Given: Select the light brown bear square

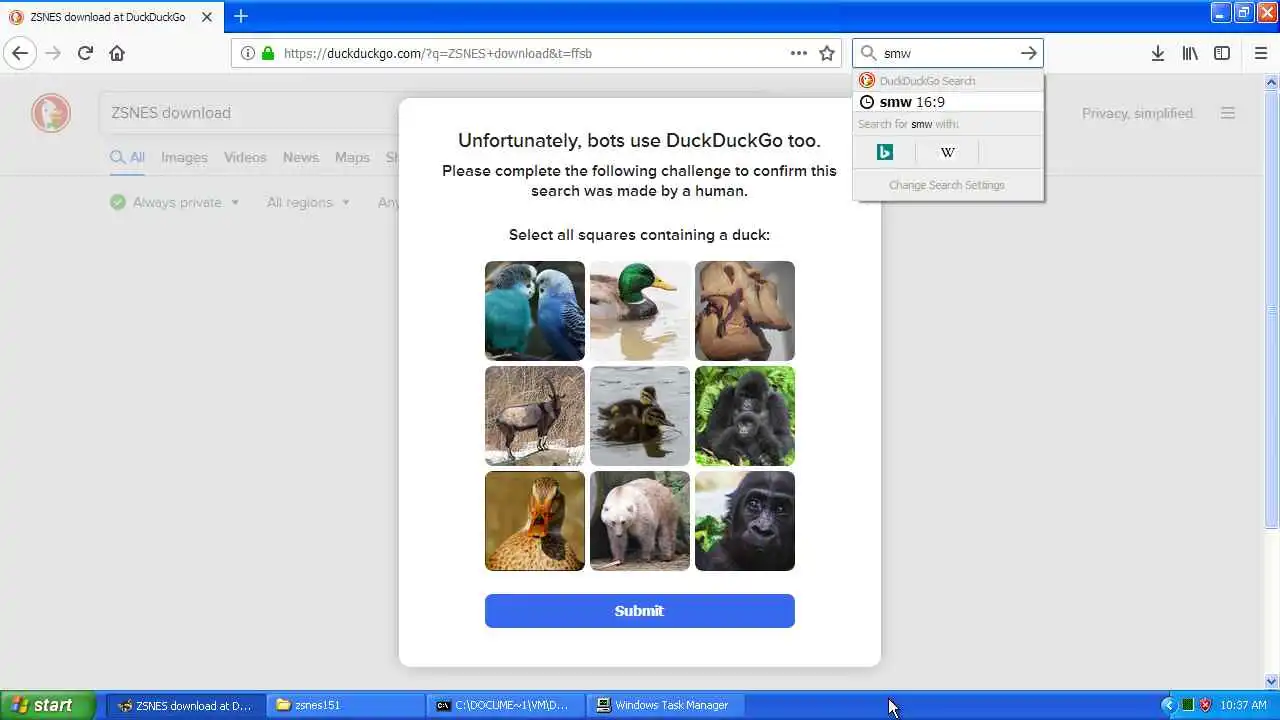Looking at the screenshot, I should [x=640, y=521].
